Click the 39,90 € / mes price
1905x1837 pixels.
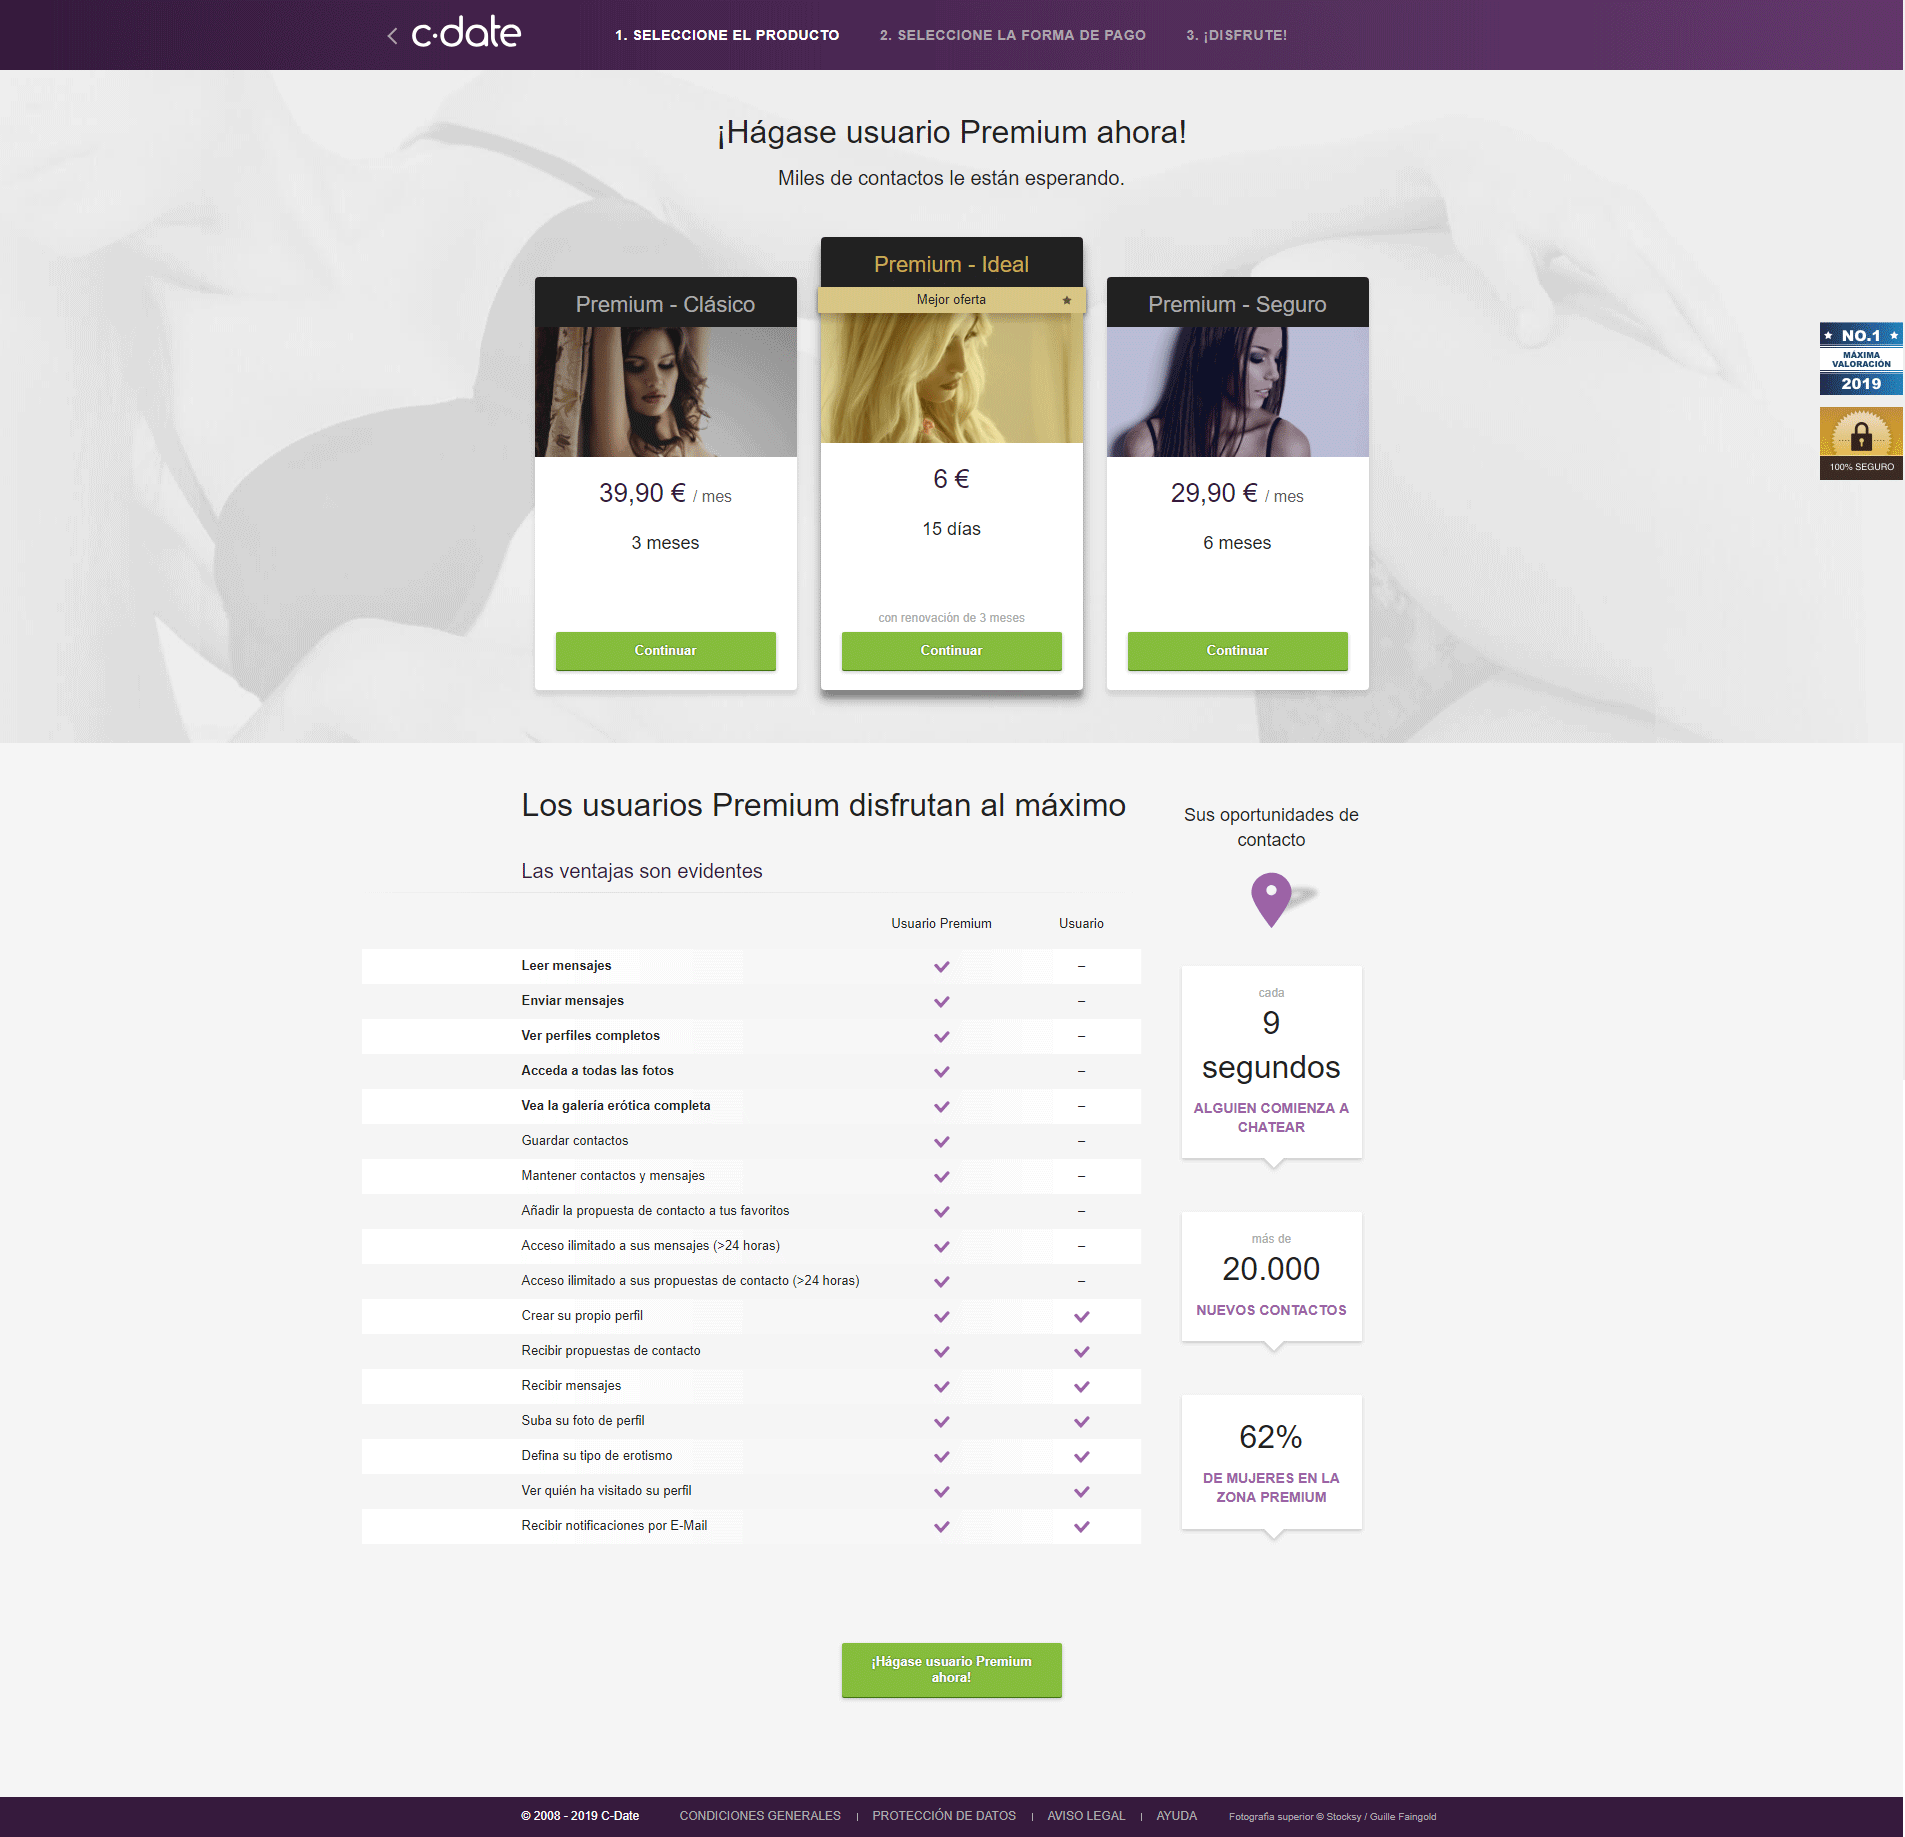[665, 493]
